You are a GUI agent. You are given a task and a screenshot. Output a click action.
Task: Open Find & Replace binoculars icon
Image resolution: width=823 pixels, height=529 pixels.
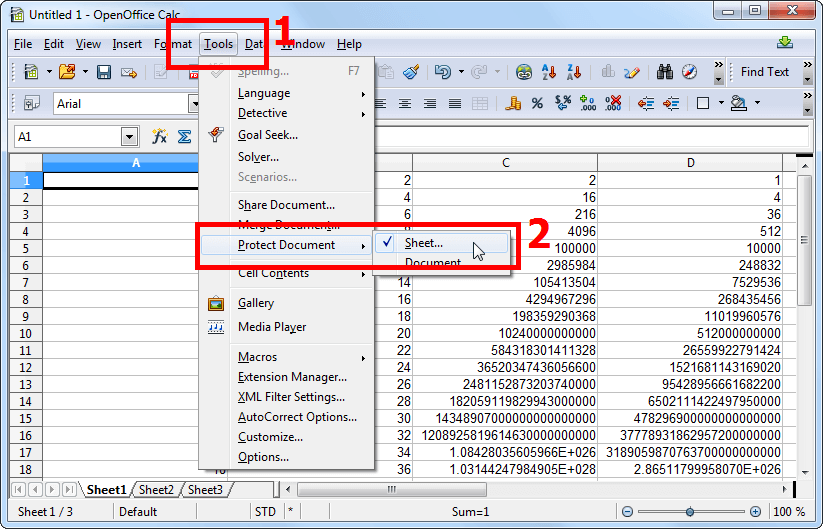coord(666,72)
